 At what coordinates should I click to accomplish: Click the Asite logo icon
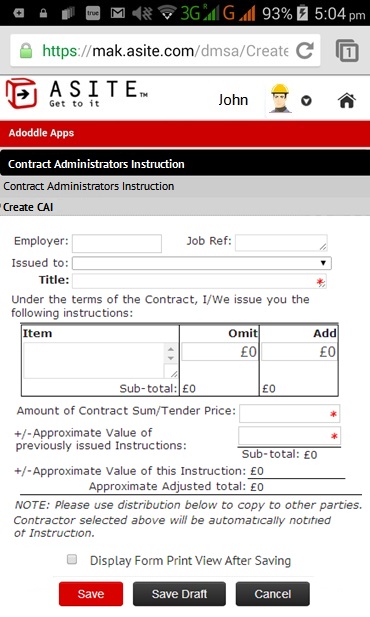22,94
